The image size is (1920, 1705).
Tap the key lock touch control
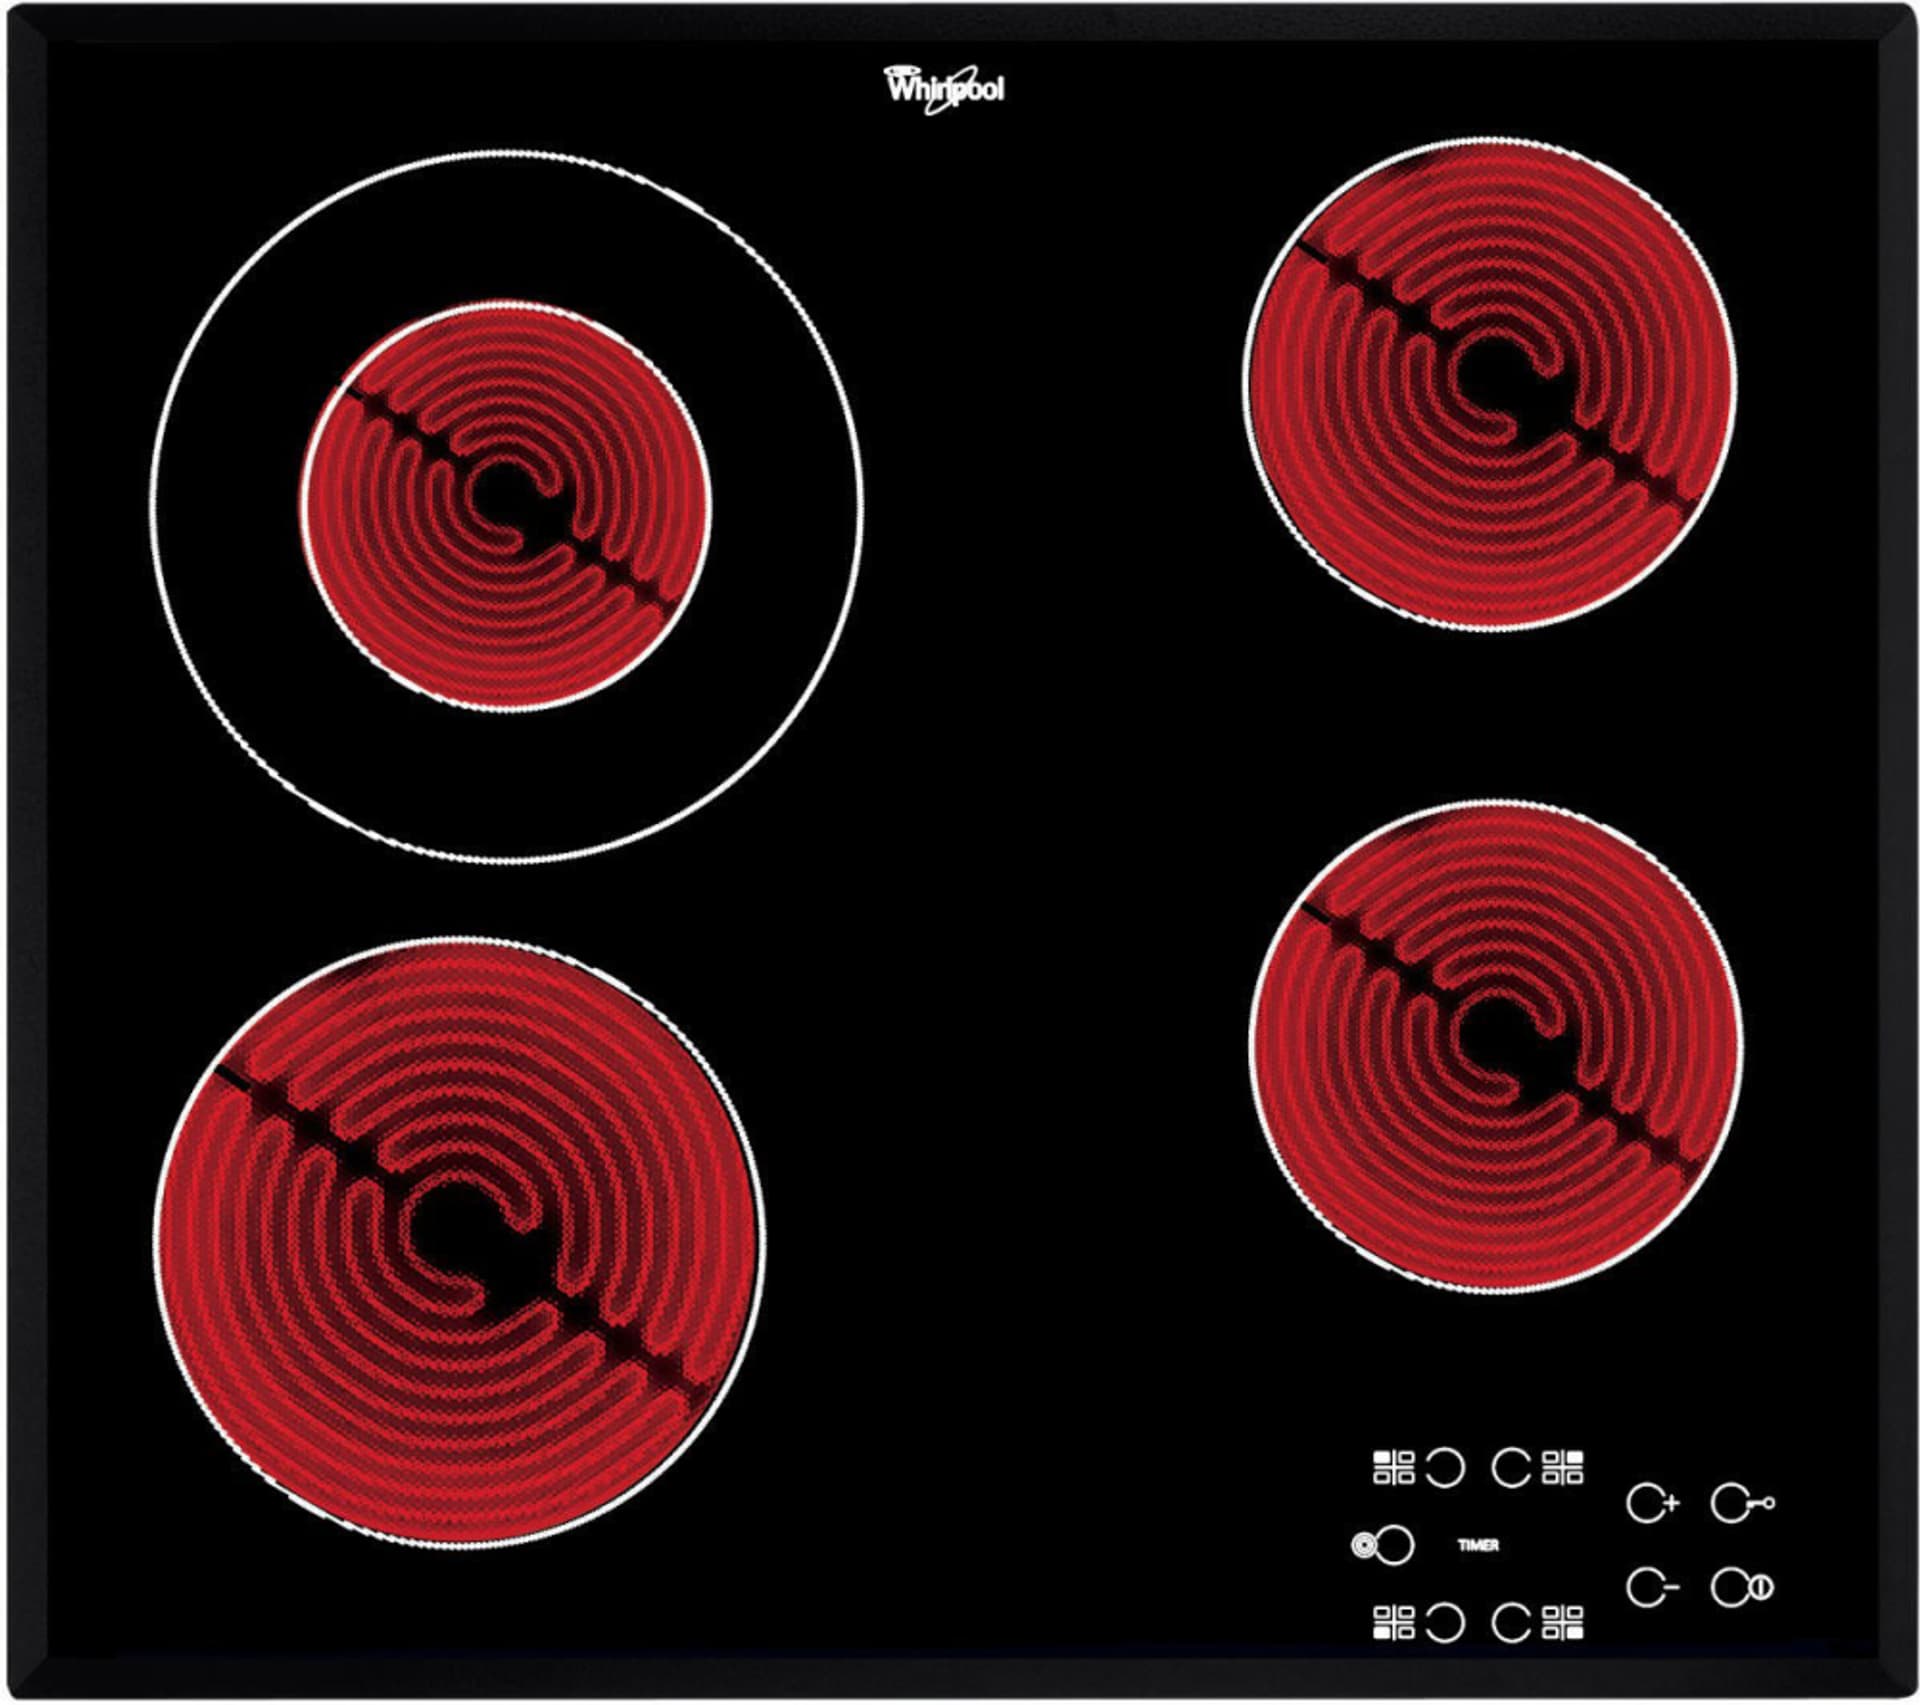(x=1741, y=1501)
